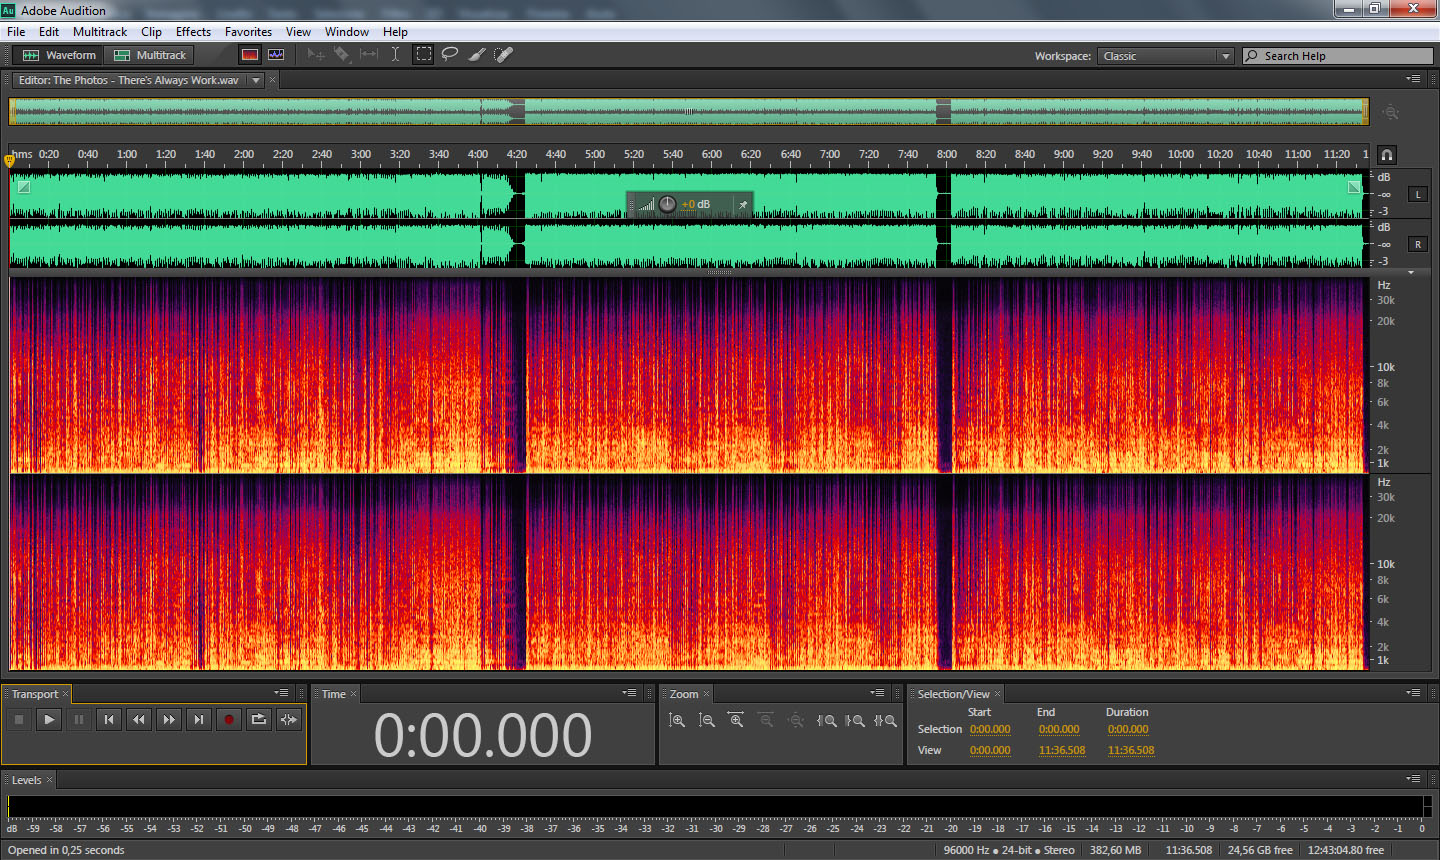Open the Window menu
The height and width of the screenshot is (860, 1440).
(347, 32)
